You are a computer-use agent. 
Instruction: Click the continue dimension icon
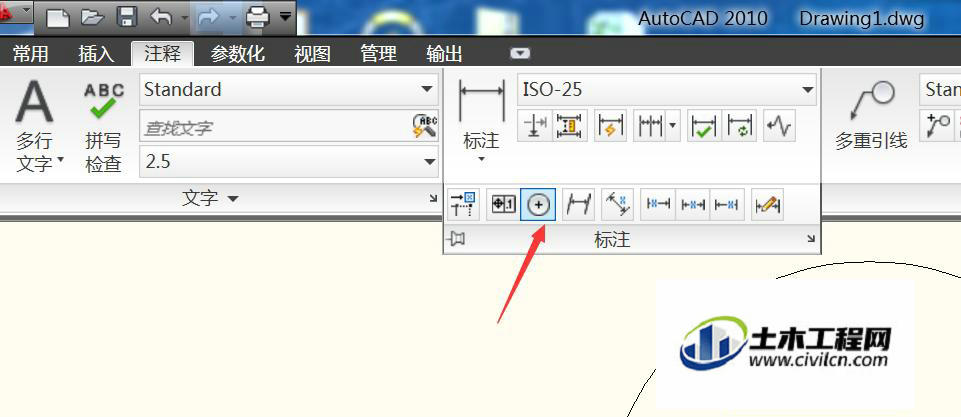[x=650, y=126]
